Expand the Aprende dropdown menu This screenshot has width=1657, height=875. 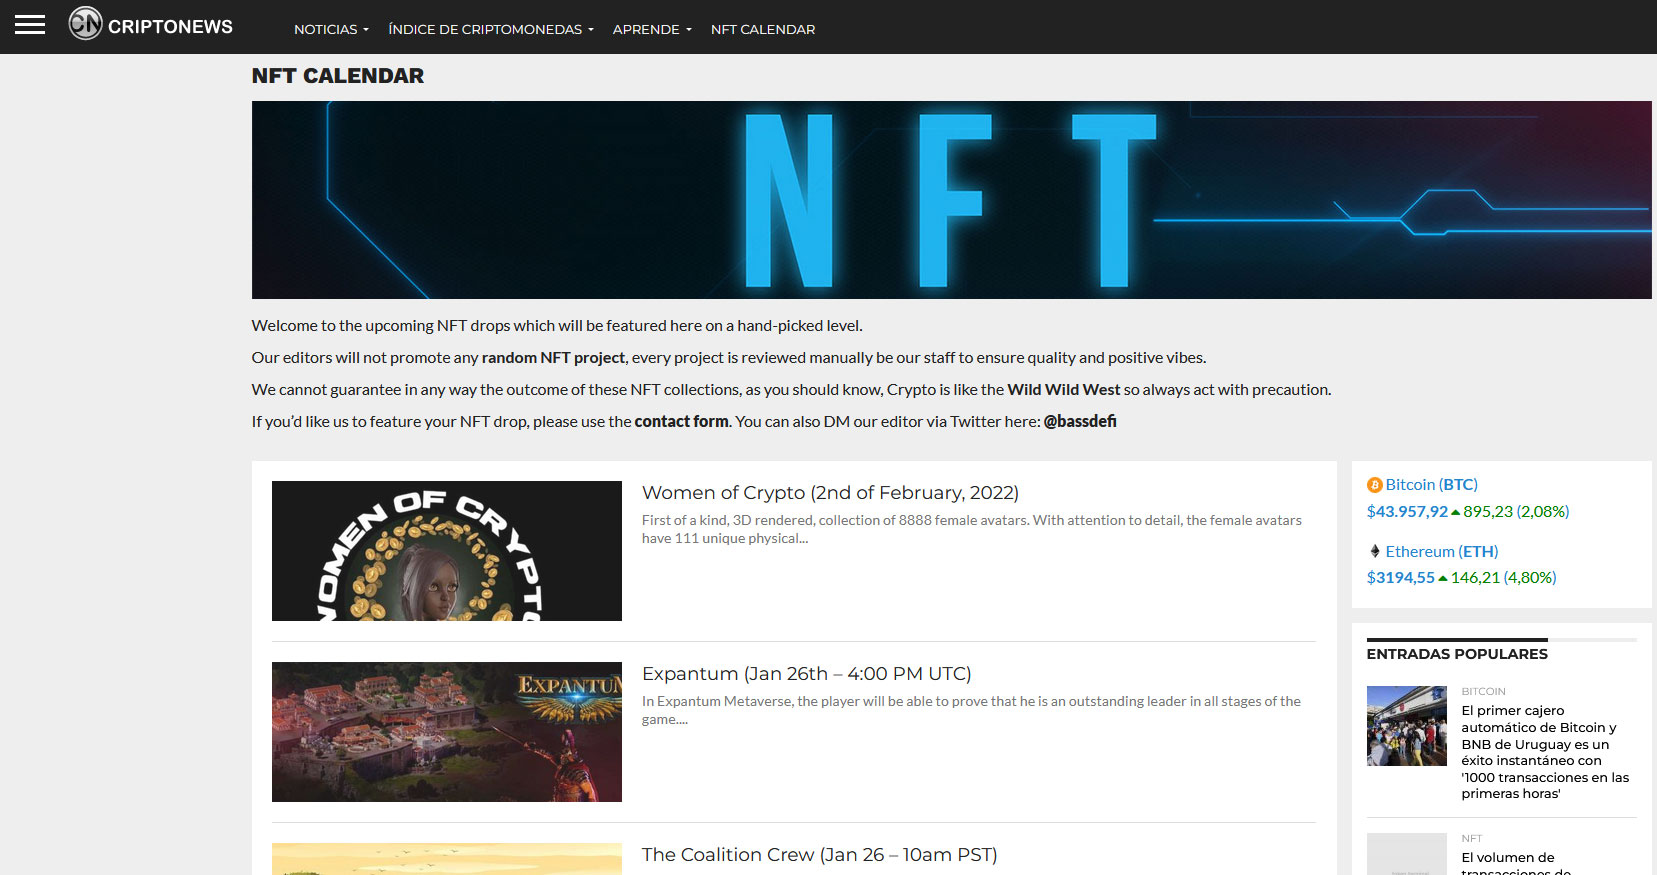tap(651, 30)
